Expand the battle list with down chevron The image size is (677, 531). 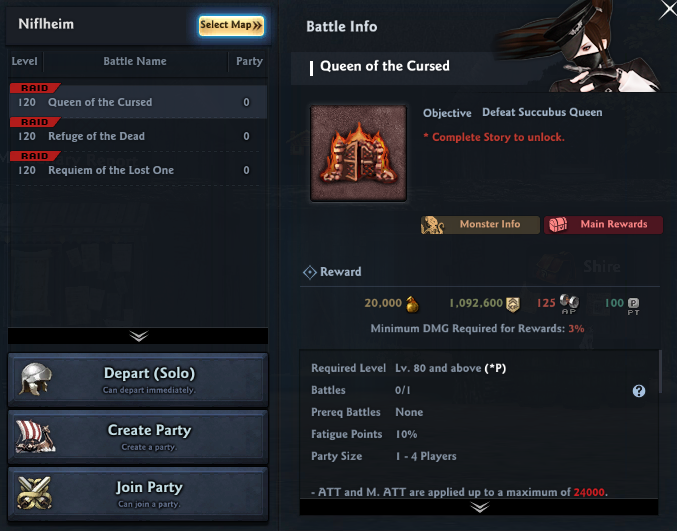click(x=138, y=336)
